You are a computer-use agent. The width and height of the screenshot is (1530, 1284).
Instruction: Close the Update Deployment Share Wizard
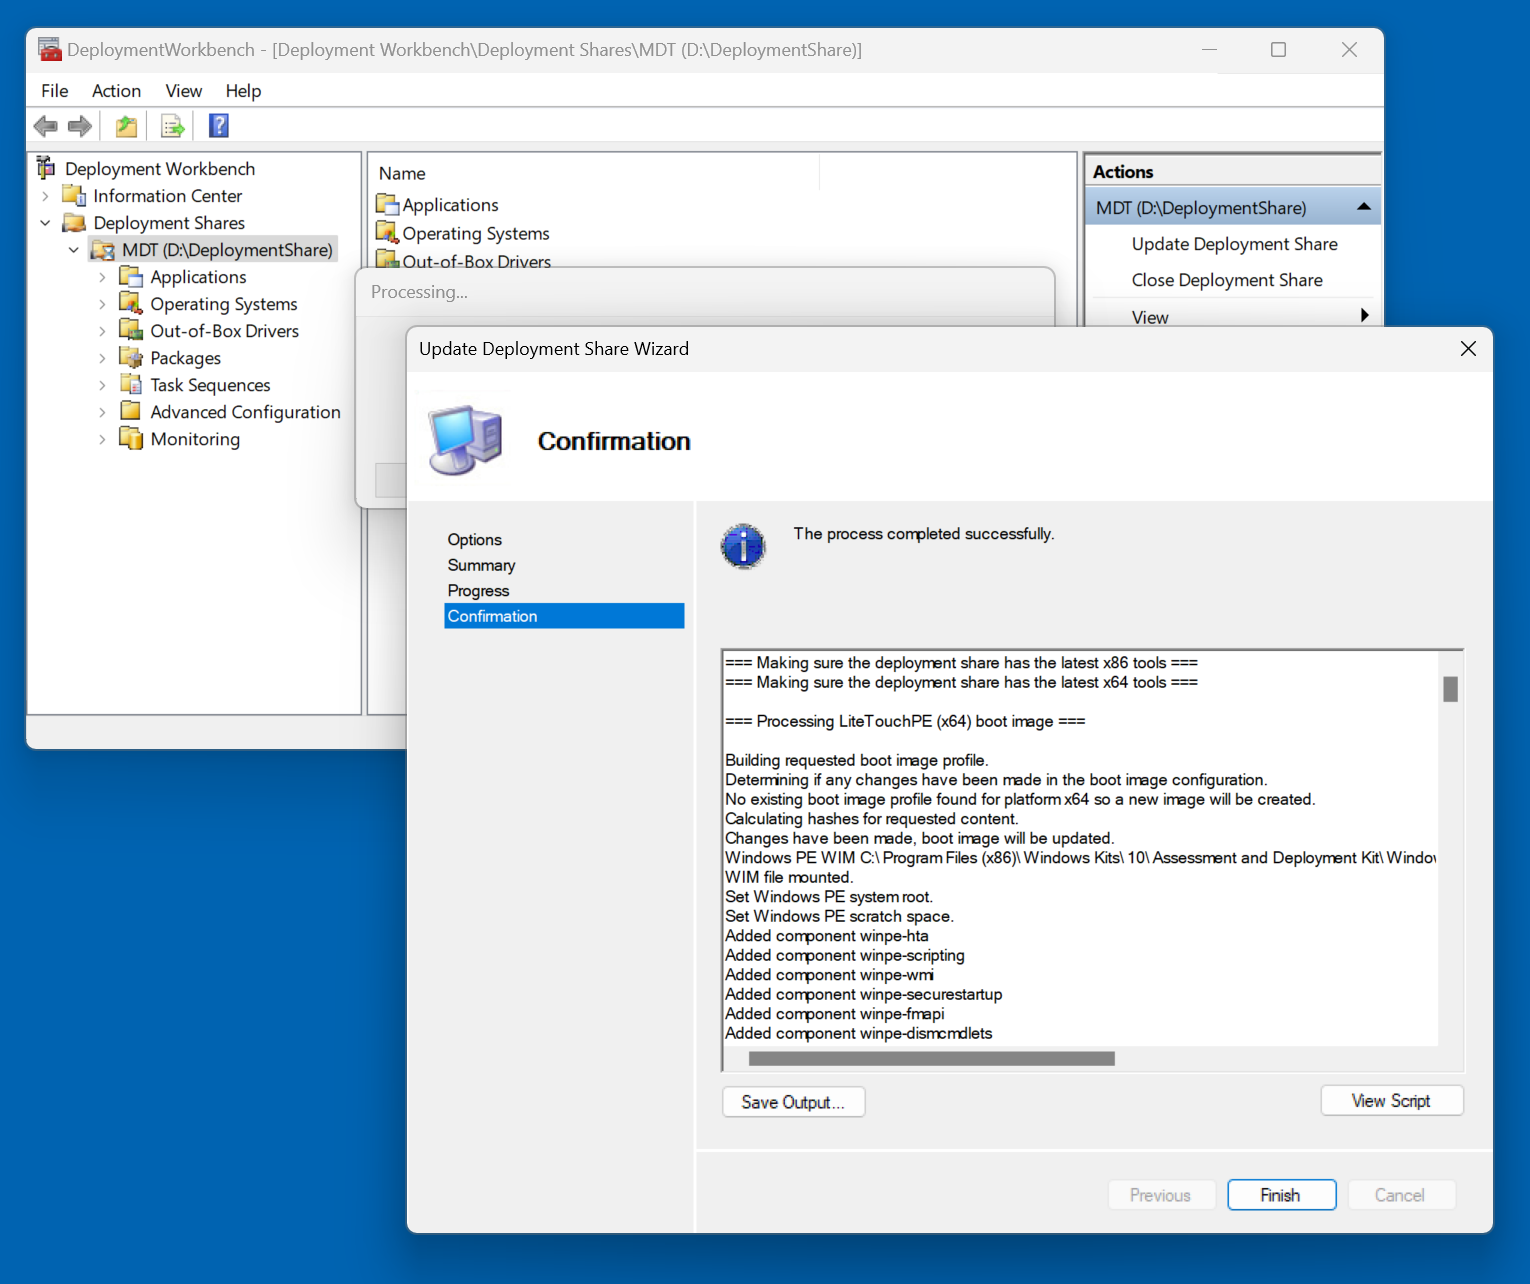click(x=1468, y=348)
